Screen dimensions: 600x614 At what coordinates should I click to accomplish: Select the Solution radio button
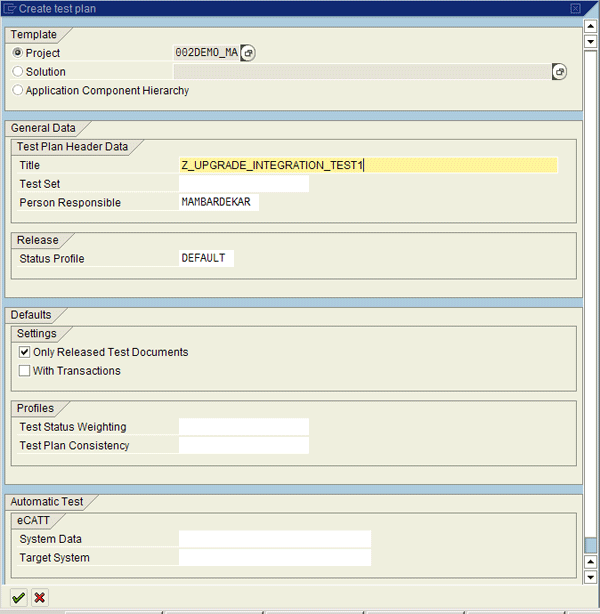coord(18,72)
